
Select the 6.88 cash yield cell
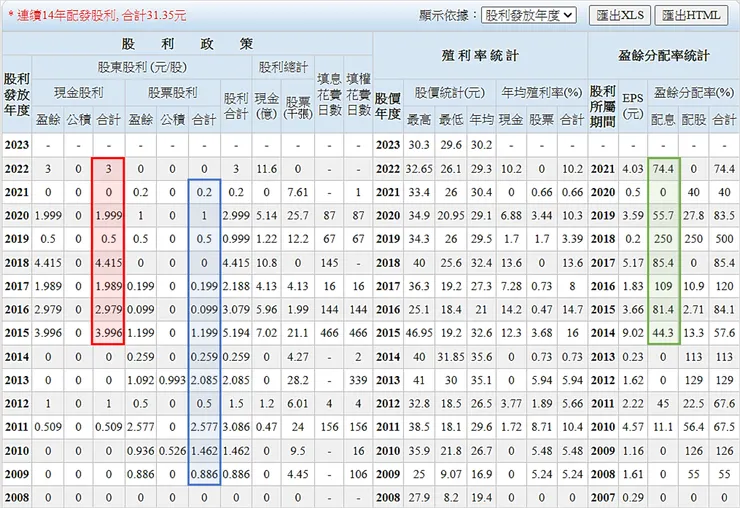click(x=511, y=215)
